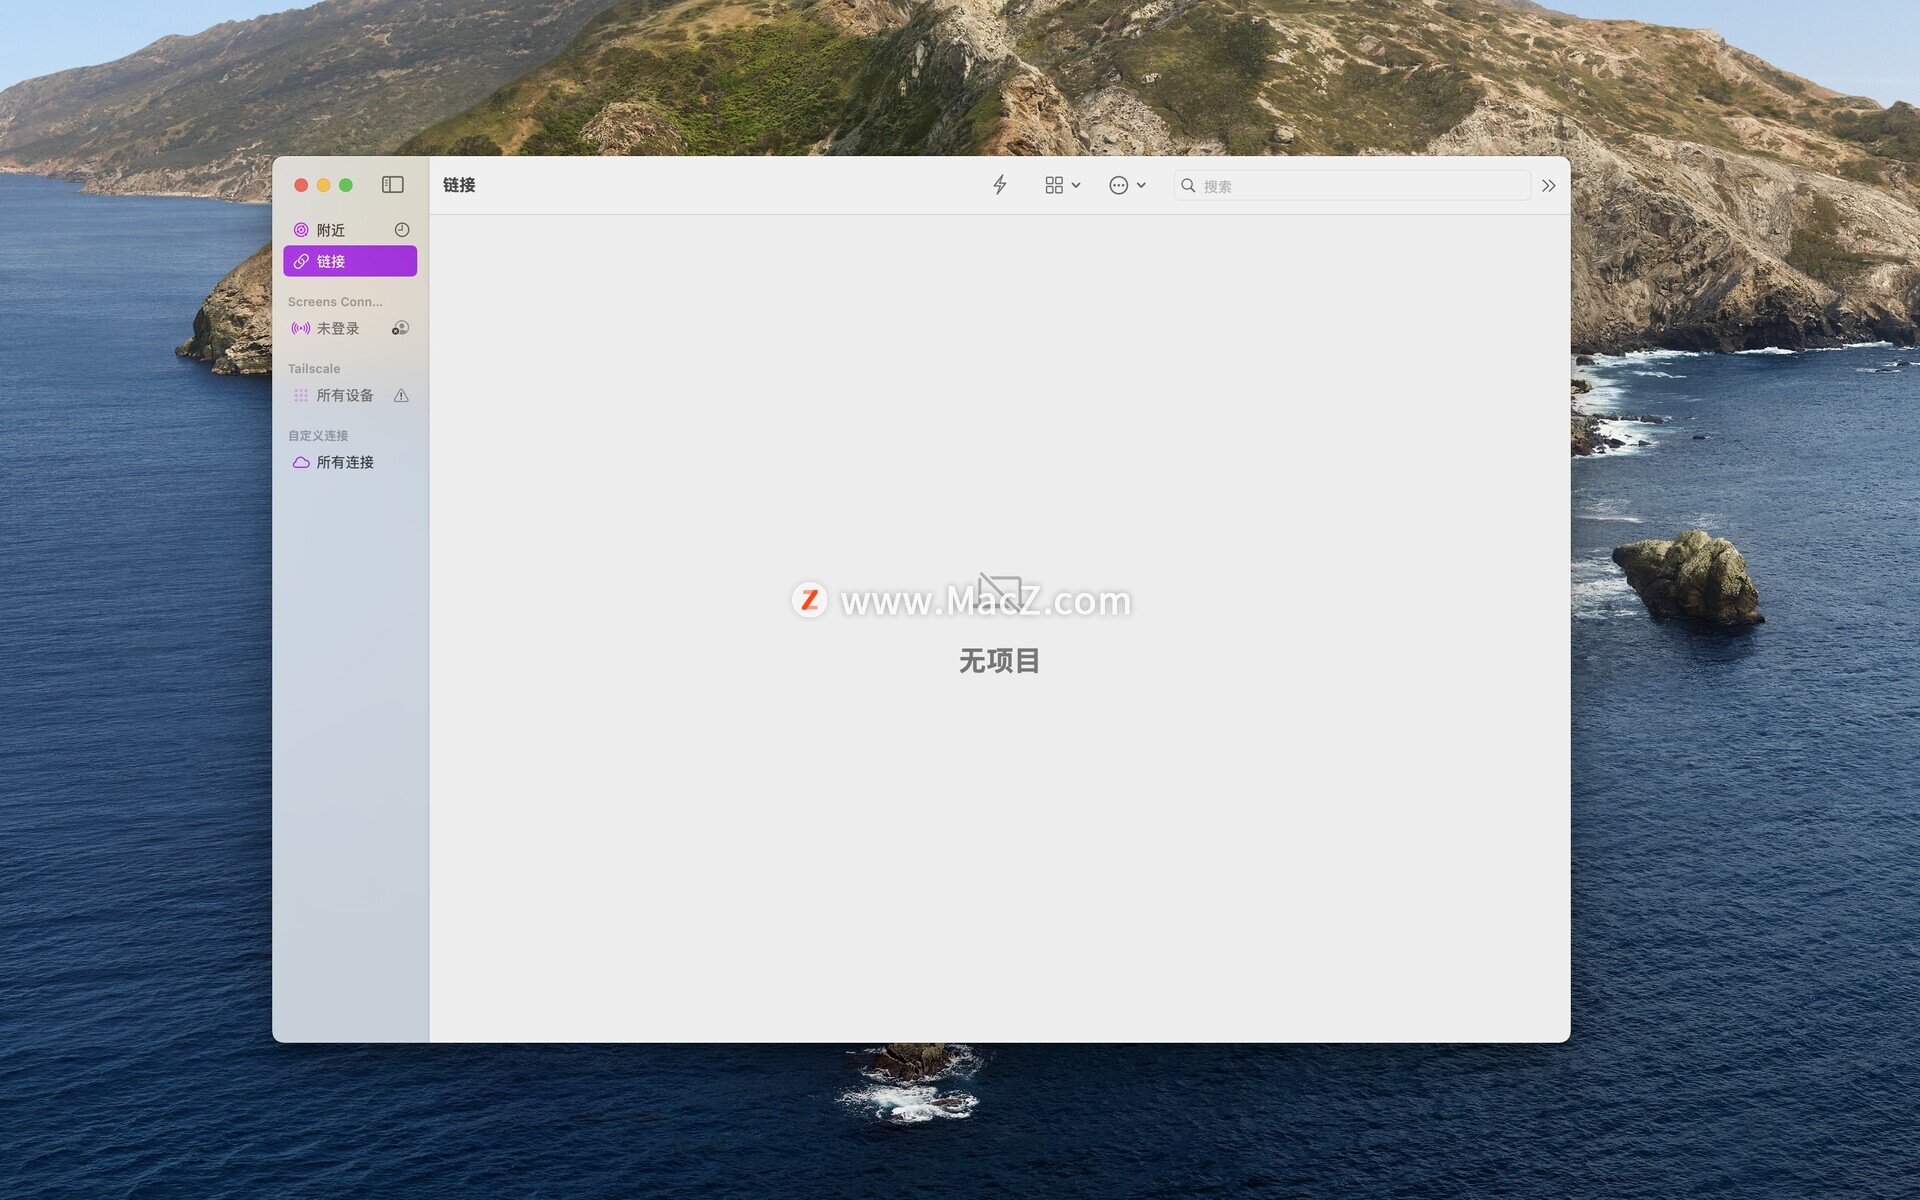
Task: Click the warning triangle next to 所有设备
Action: 401,396
